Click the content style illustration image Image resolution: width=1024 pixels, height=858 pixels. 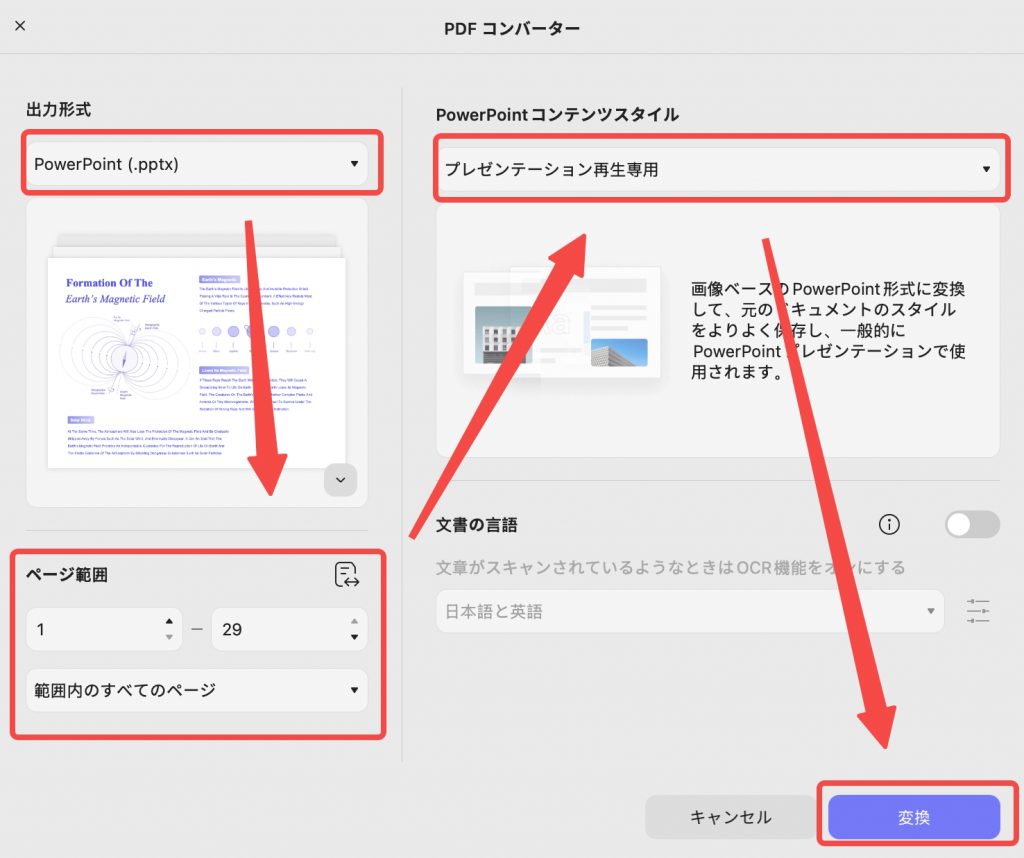click(x=562, y=324)
